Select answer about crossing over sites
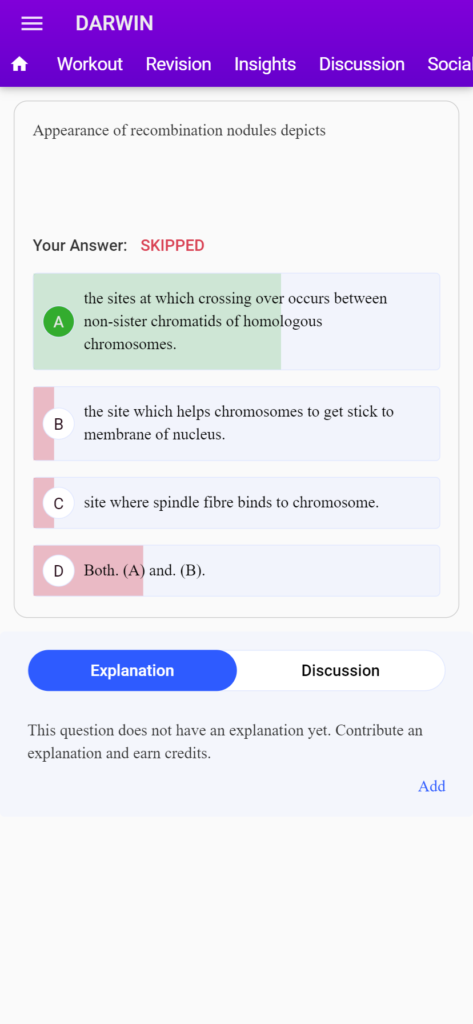 coord(236,321)
